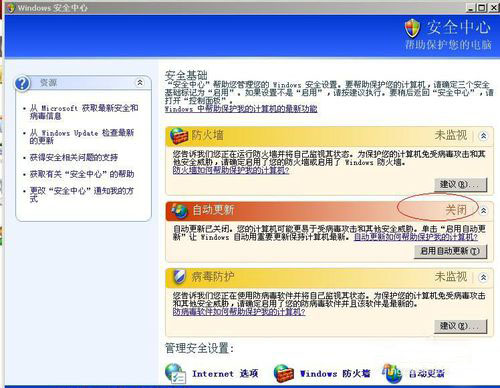Click the 启用自动更新 button
500x388 pixels.
point(451,251)
